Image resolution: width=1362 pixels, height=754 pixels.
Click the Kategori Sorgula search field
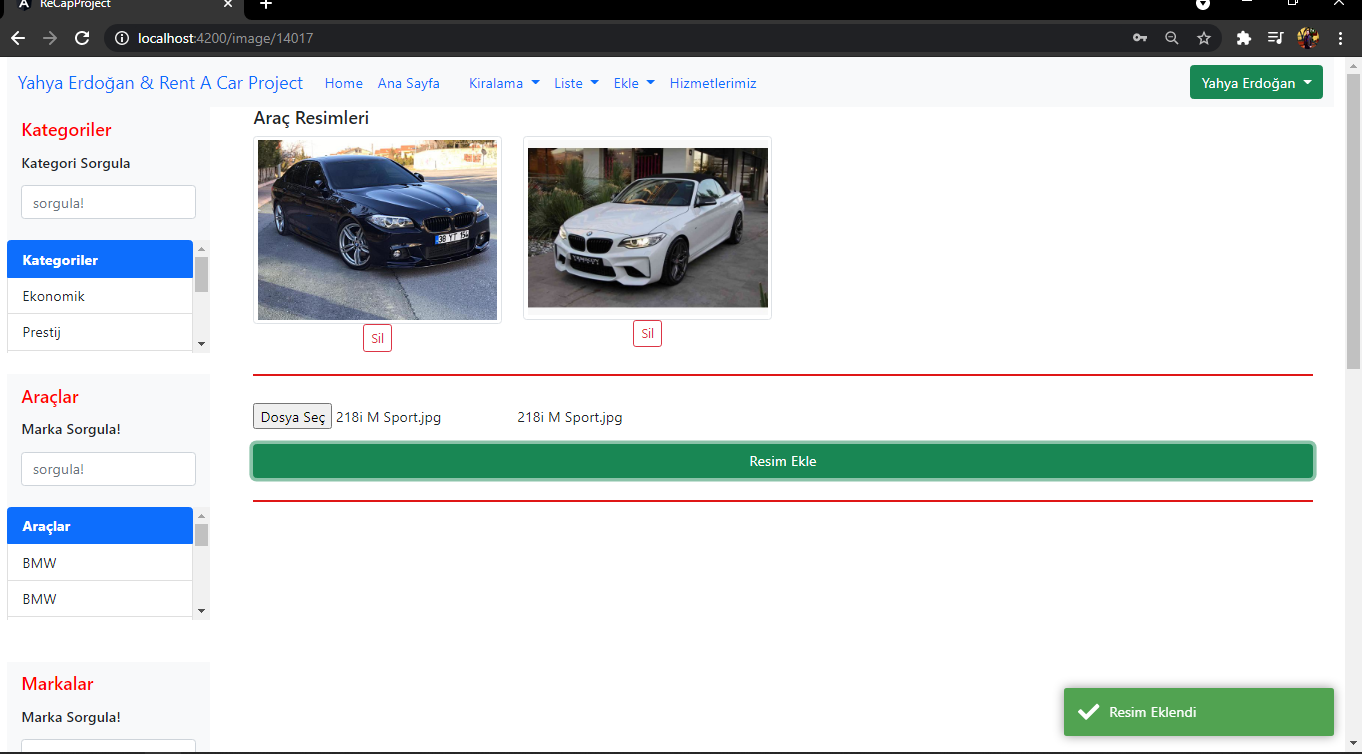click(x=108, y=201)
